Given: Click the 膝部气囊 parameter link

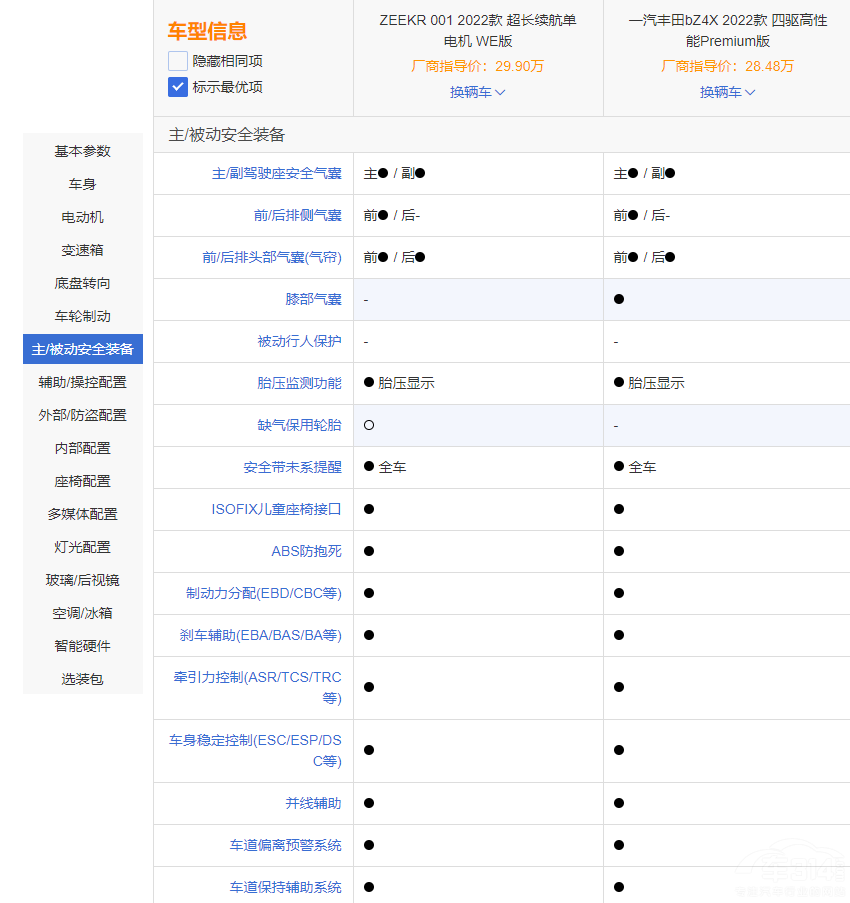Looking at the screenshot, I should [313, 299].
